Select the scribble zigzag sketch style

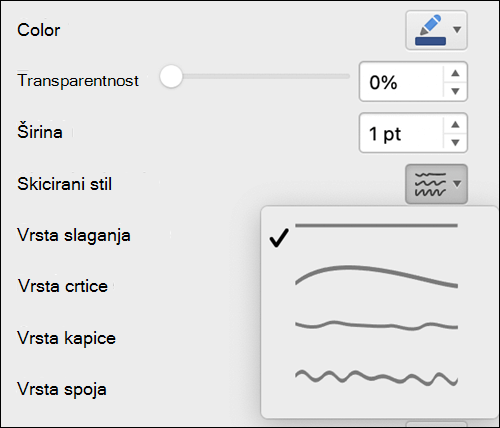click(376, 378)
